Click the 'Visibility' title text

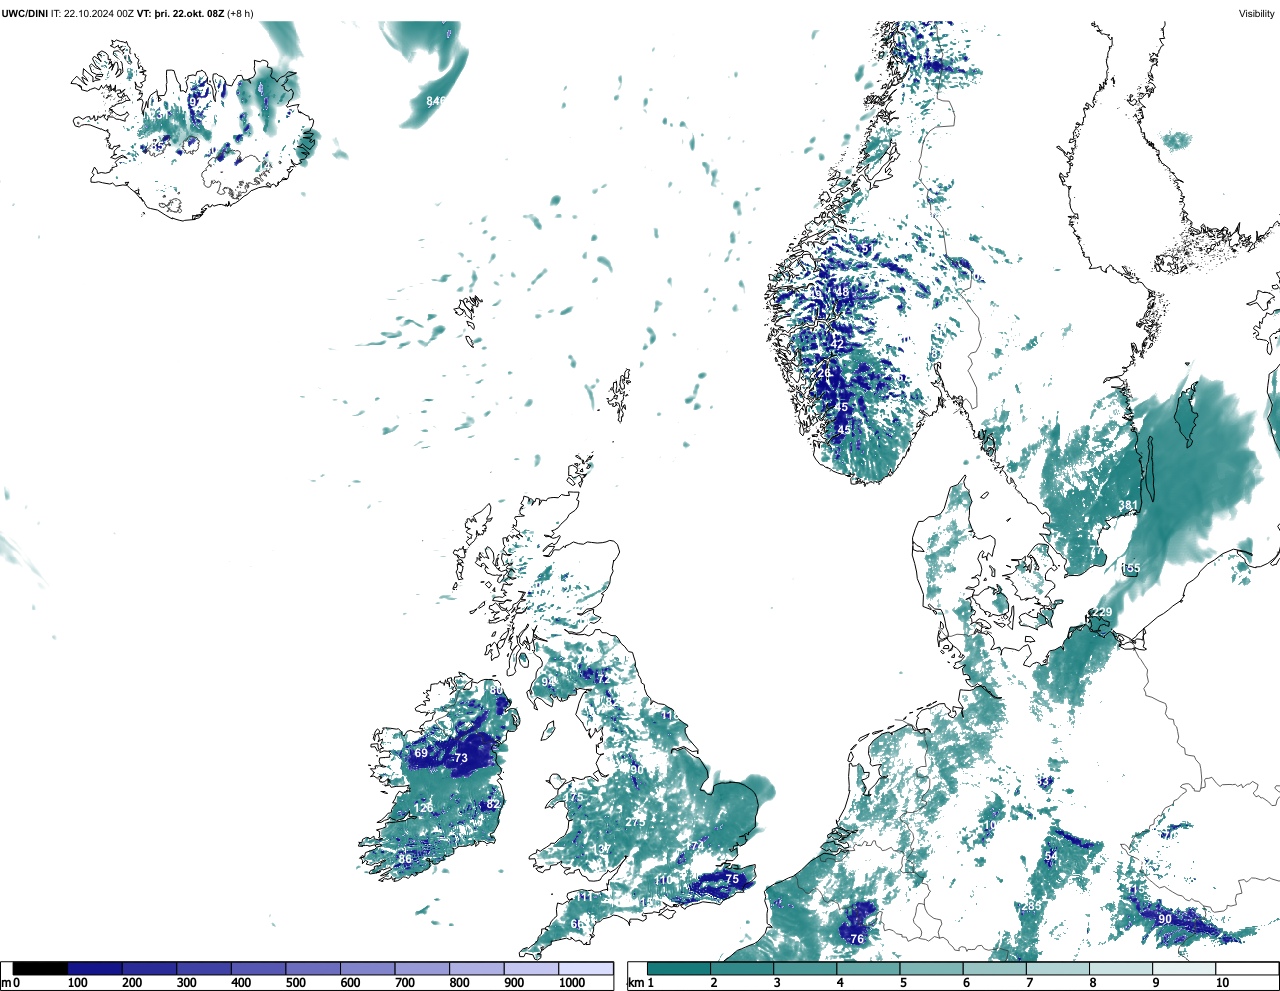click(1257, 13)
